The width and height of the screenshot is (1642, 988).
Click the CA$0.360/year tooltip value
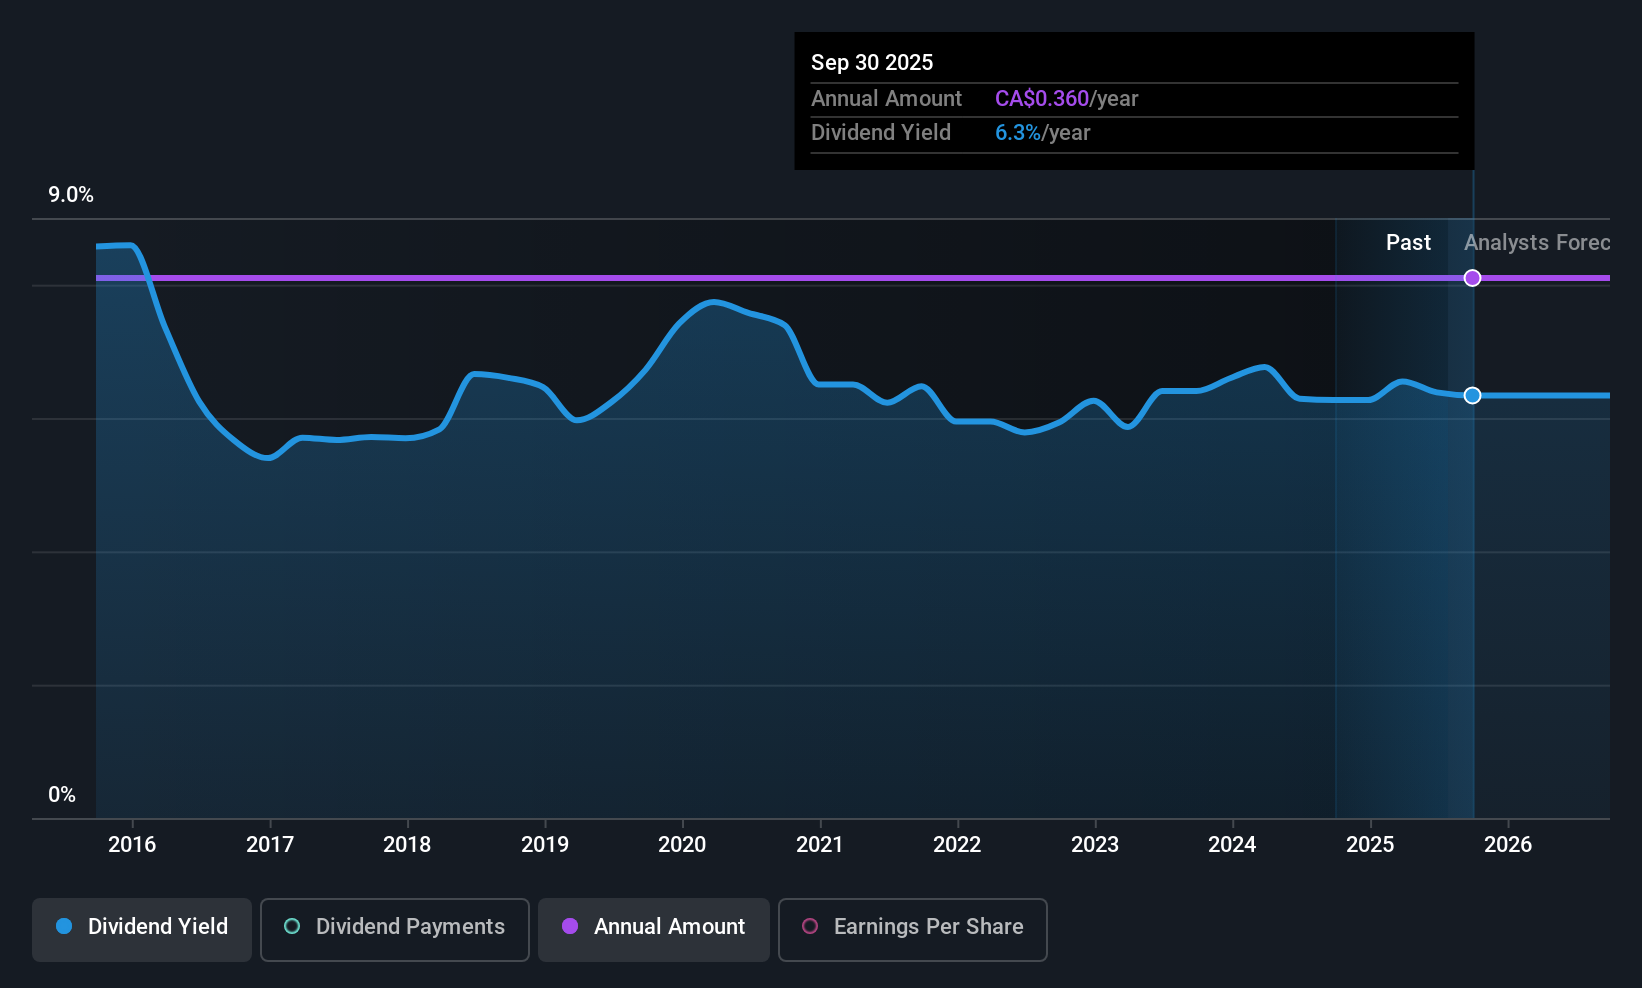pyautogui.click(x=1066, y=99)
